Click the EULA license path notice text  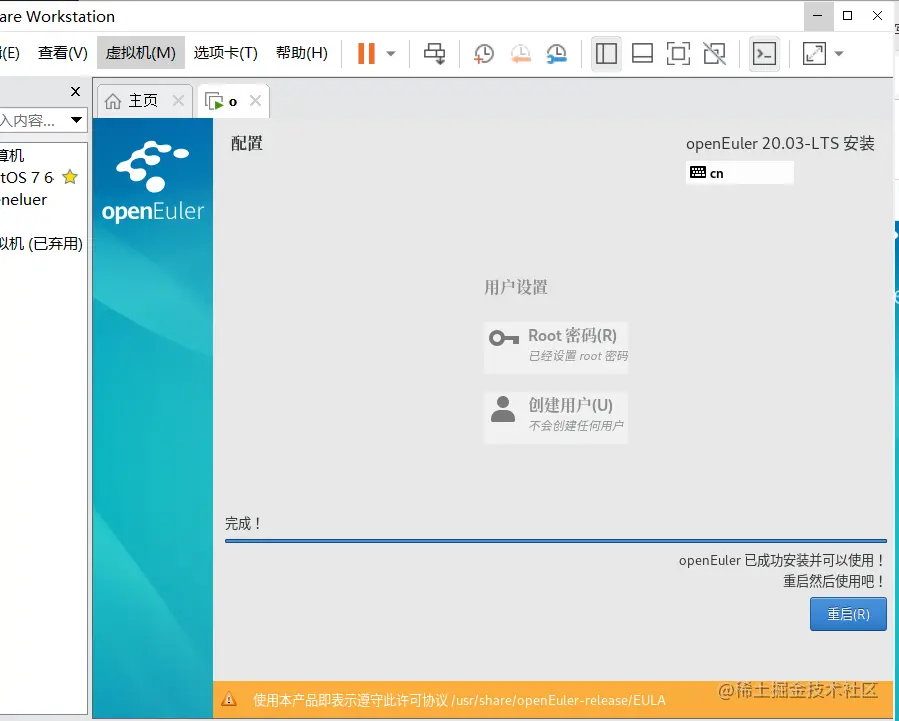[459, 700]
